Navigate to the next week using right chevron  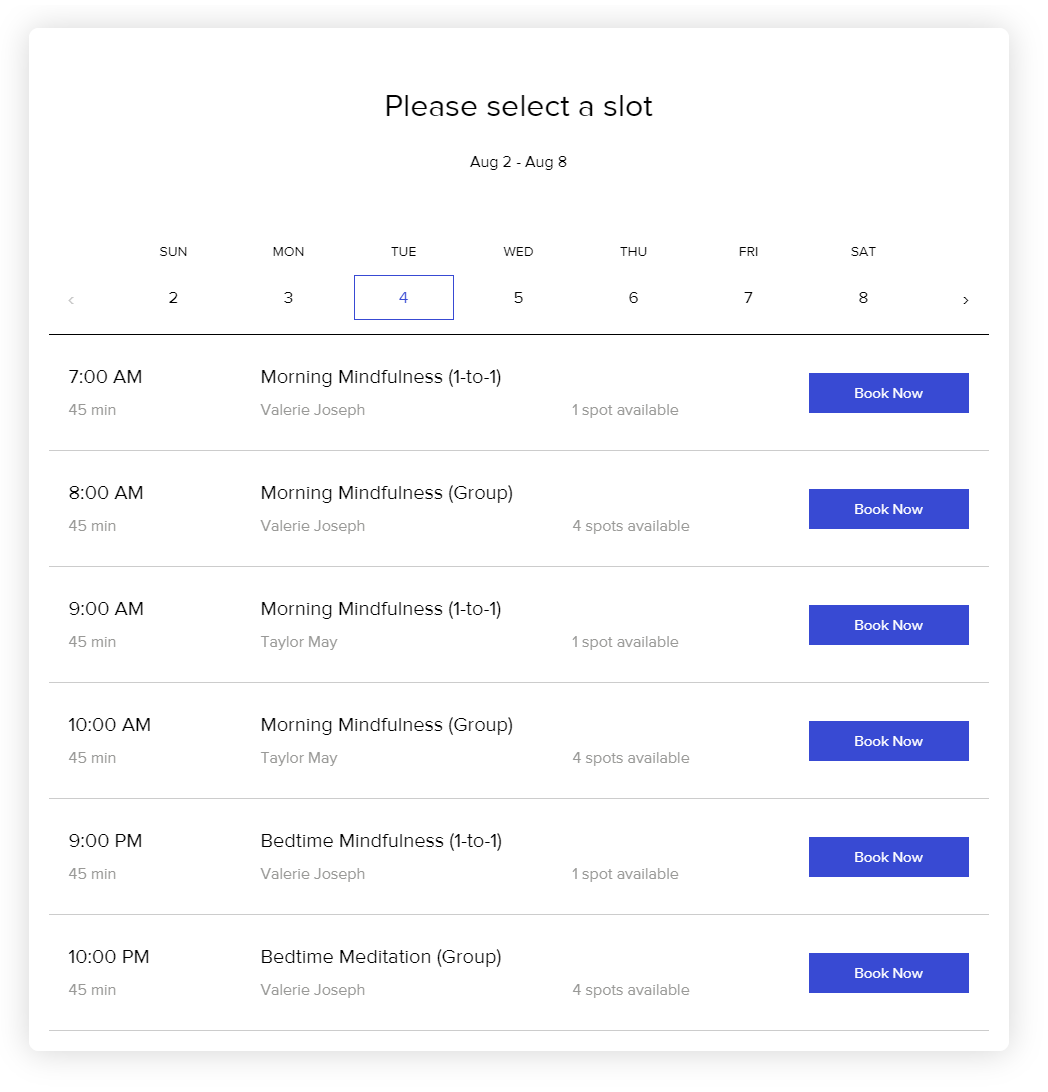click(966, 299)
